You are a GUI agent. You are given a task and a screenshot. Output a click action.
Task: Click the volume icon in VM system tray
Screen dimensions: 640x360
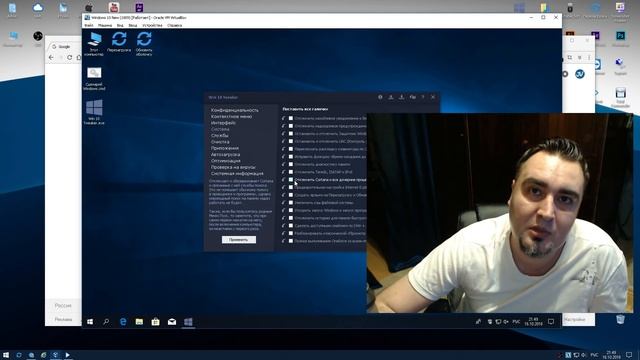(506, 322)
